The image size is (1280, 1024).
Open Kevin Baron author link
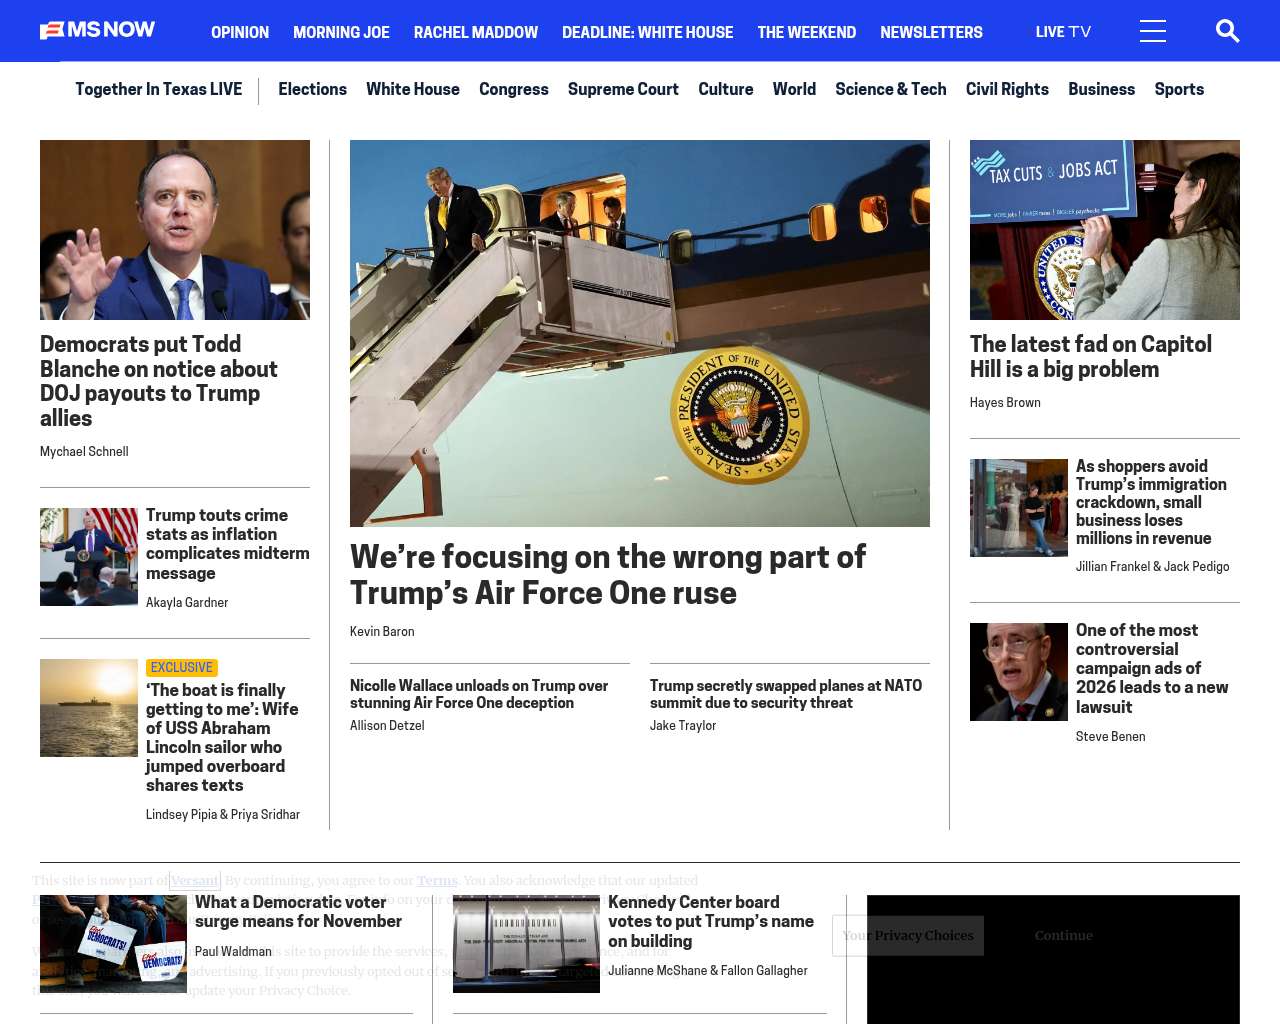382,632
